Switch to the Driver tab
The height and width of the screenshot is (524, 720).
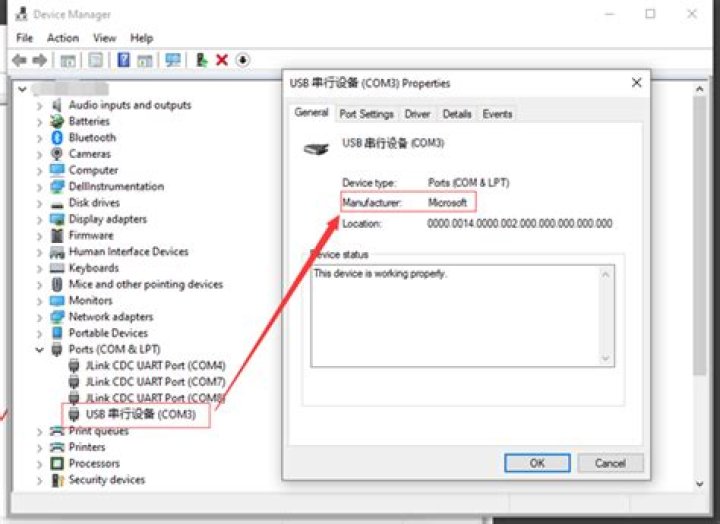[x=417, y=114]
